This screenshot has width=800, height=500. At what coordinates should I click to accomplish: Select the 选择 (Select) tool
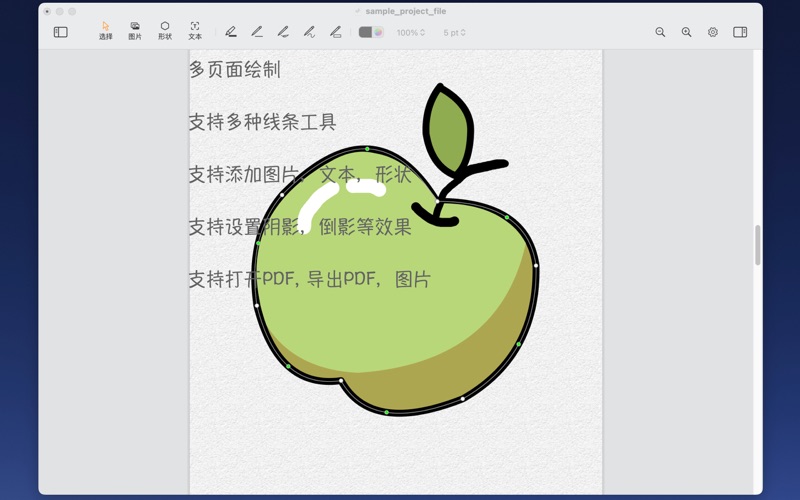pyautogui.click(x=105, y=31)
